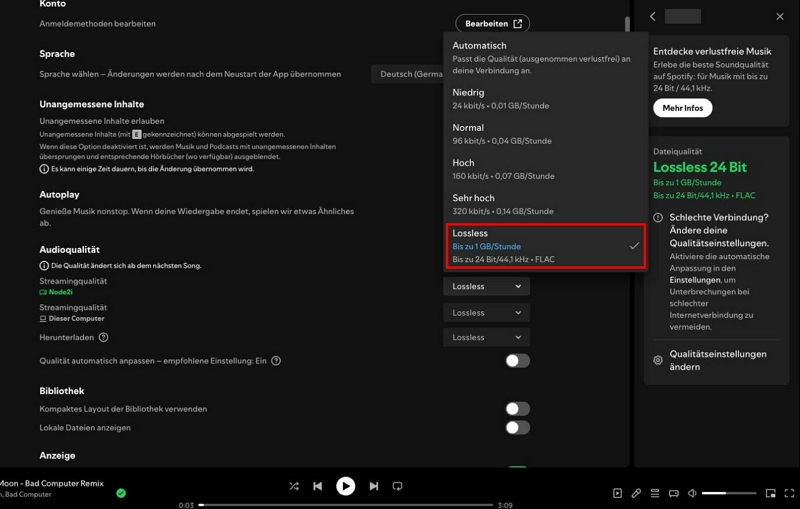Select Automatisch quality option
This screenshot has width=800, height=509.
[x=545, y=58]
